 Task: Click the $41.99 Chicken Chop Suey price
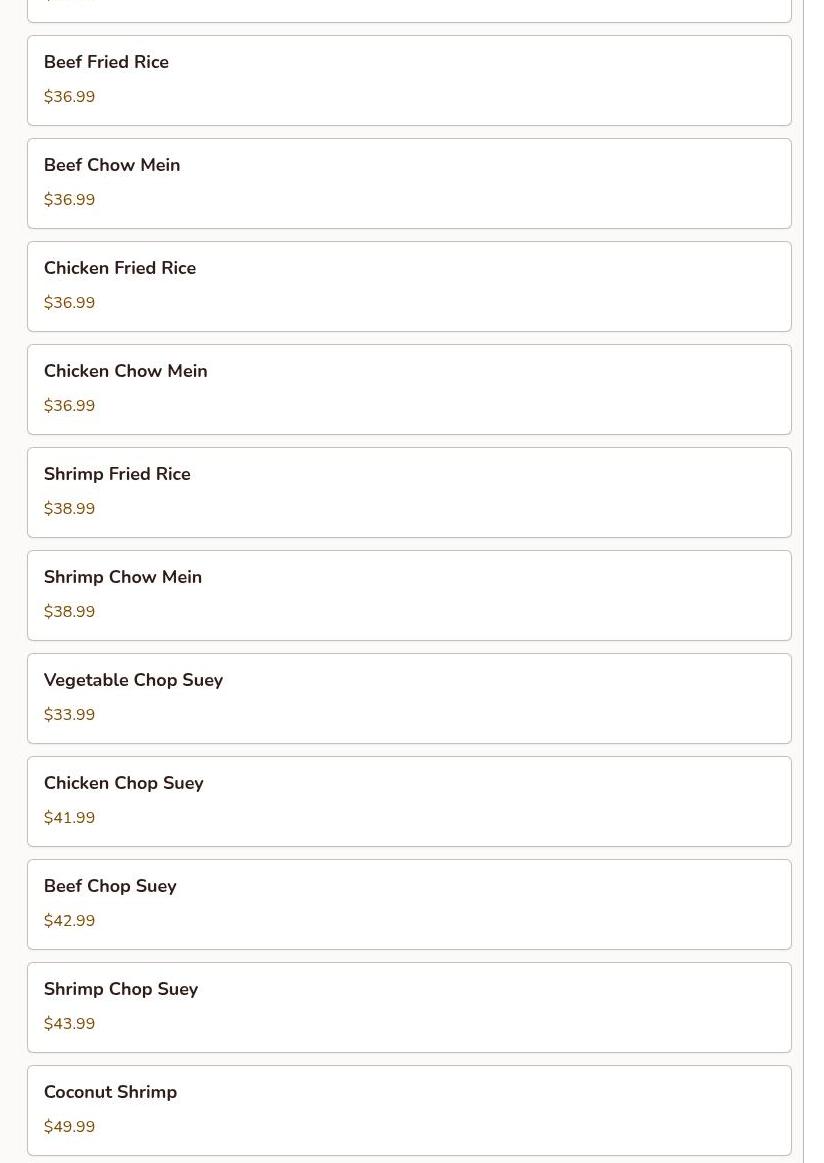pos(69,818)
